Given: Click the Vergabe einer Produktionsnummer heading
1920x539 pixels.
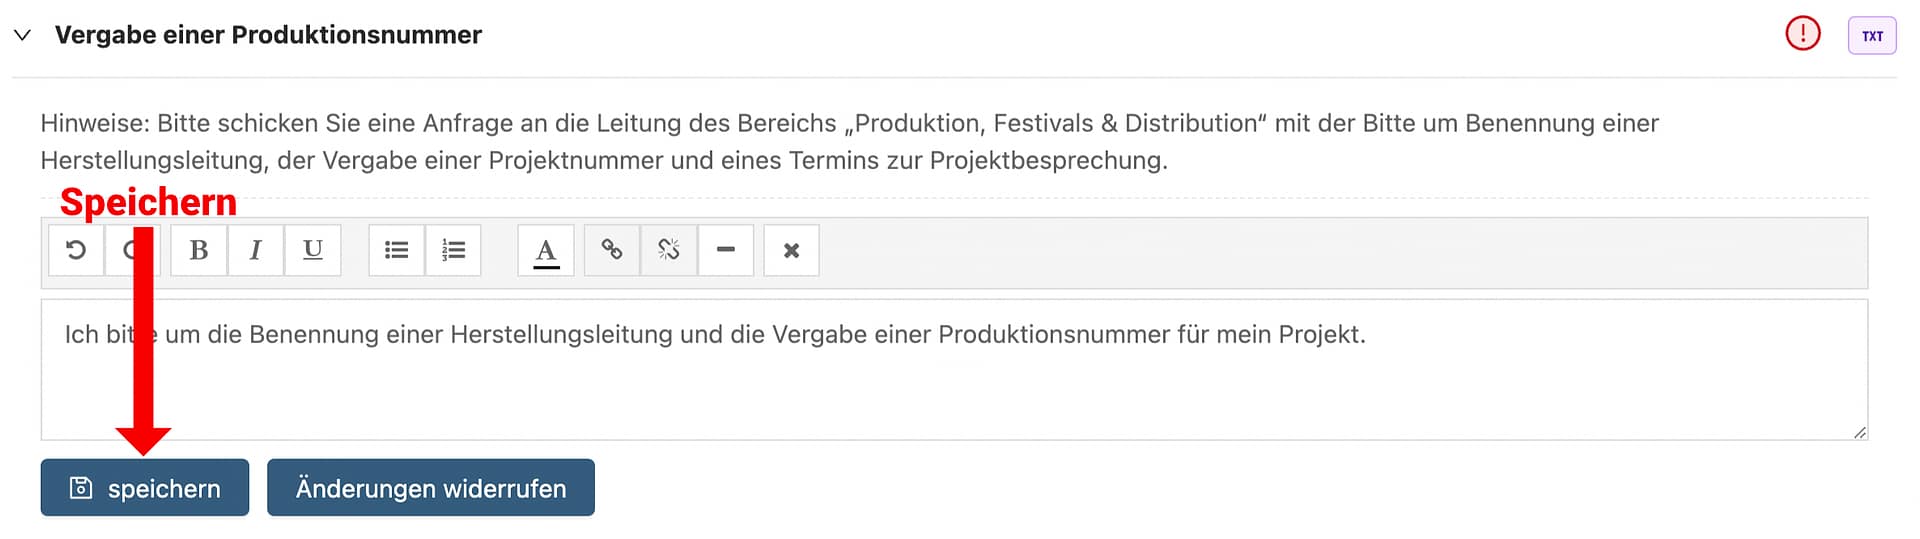Looking at the screenshot, I should coord(268,35).
